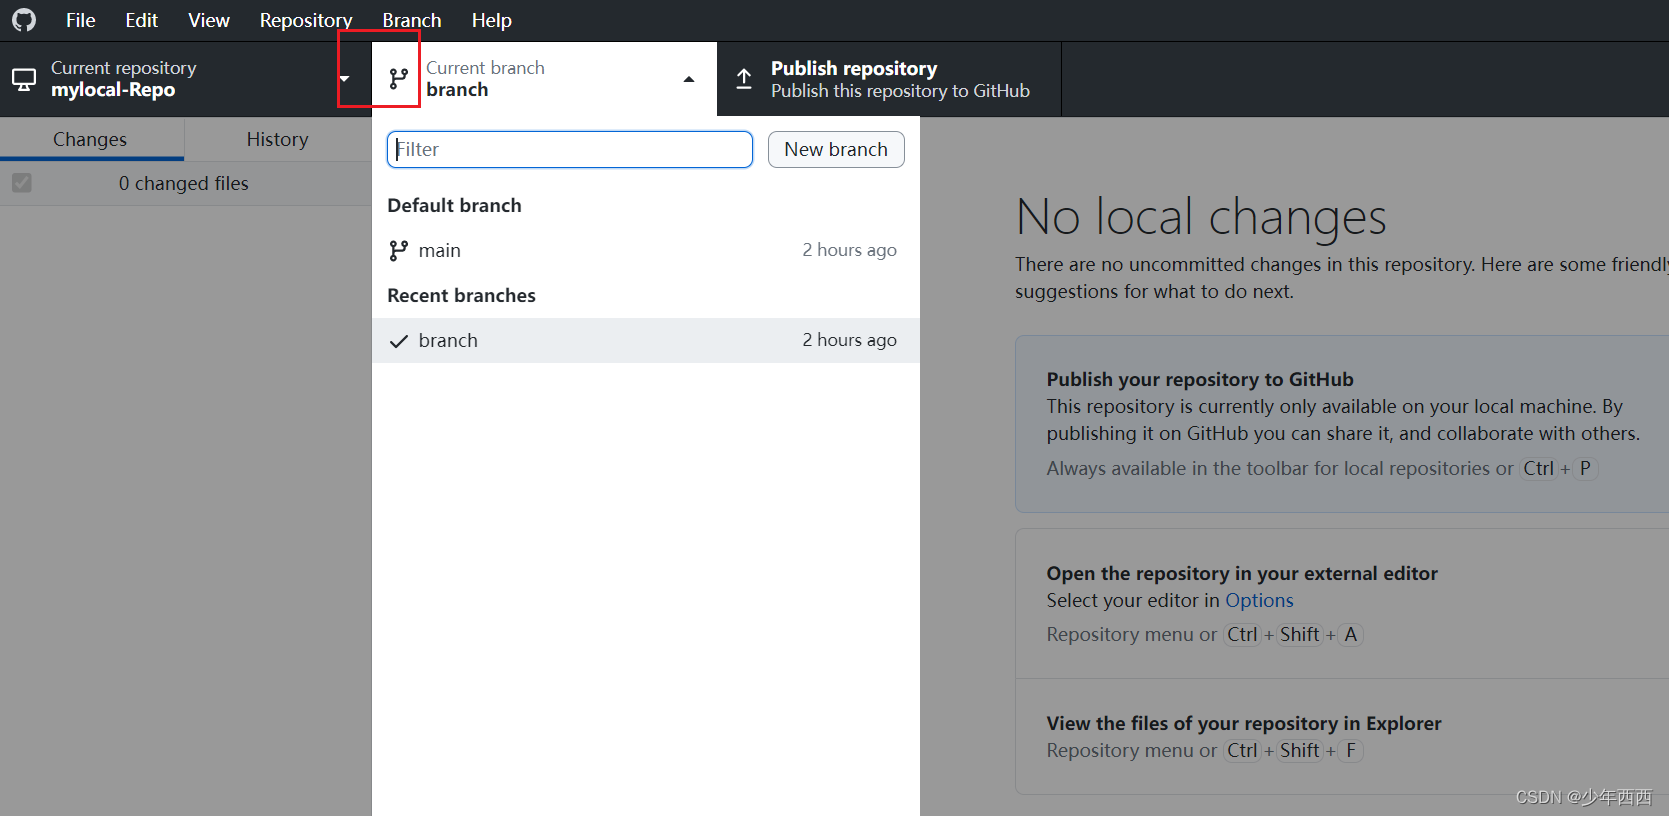
Task: Select the recent branch named branch
Action: click(x=646, y=340)
